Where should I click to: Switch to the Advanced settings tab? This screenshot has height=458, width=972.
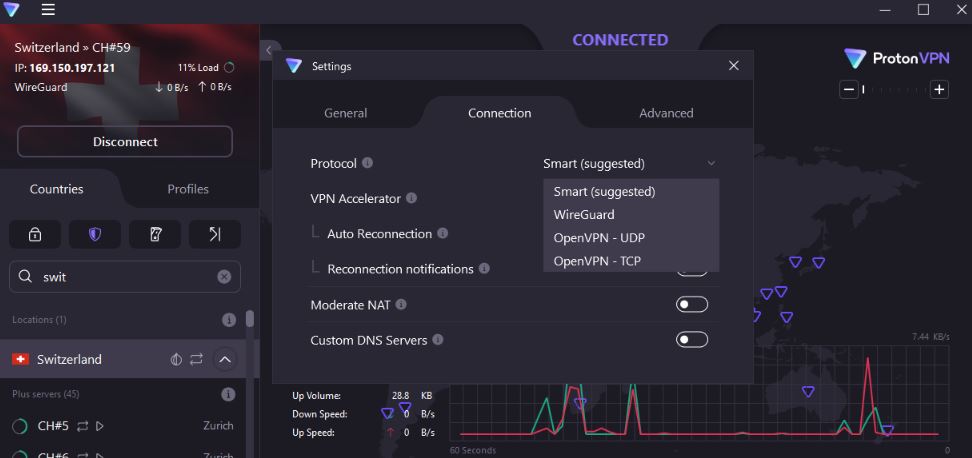click(x=666, y=113)
